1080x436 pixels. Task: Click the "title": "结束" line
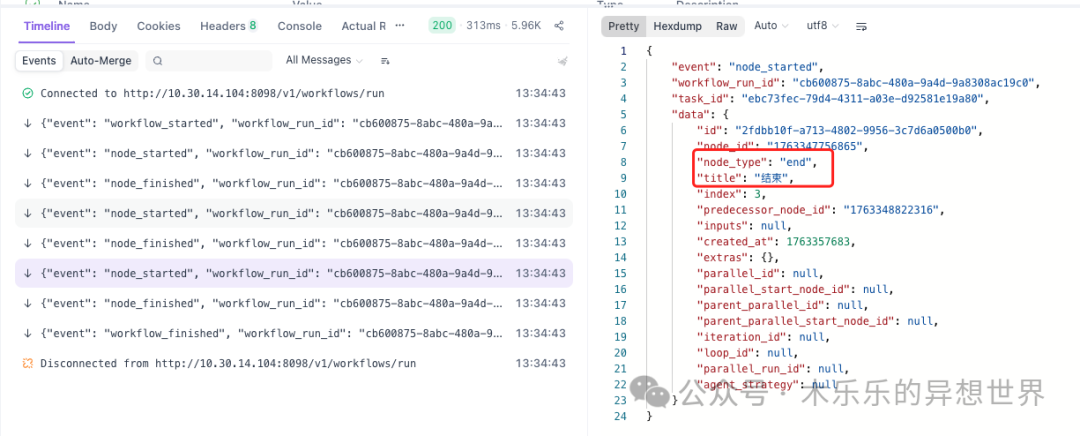coord(745,178)
